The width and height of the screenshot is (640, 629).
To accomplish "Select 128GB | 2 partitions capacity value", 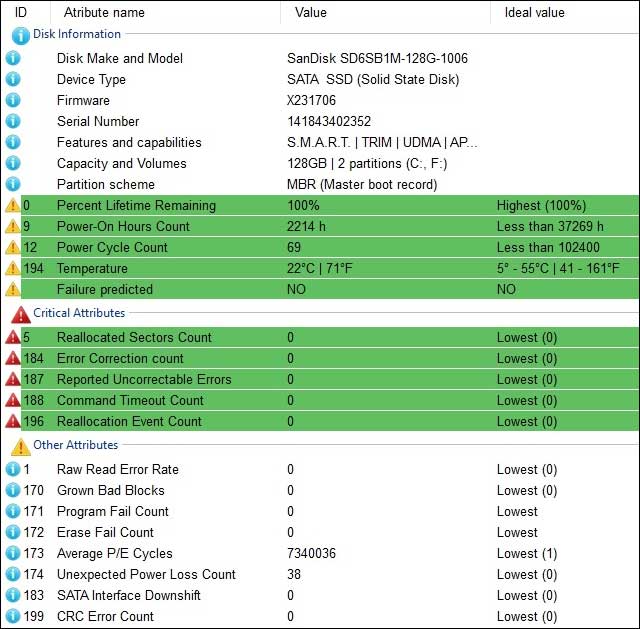I will [x=367, y=163].
